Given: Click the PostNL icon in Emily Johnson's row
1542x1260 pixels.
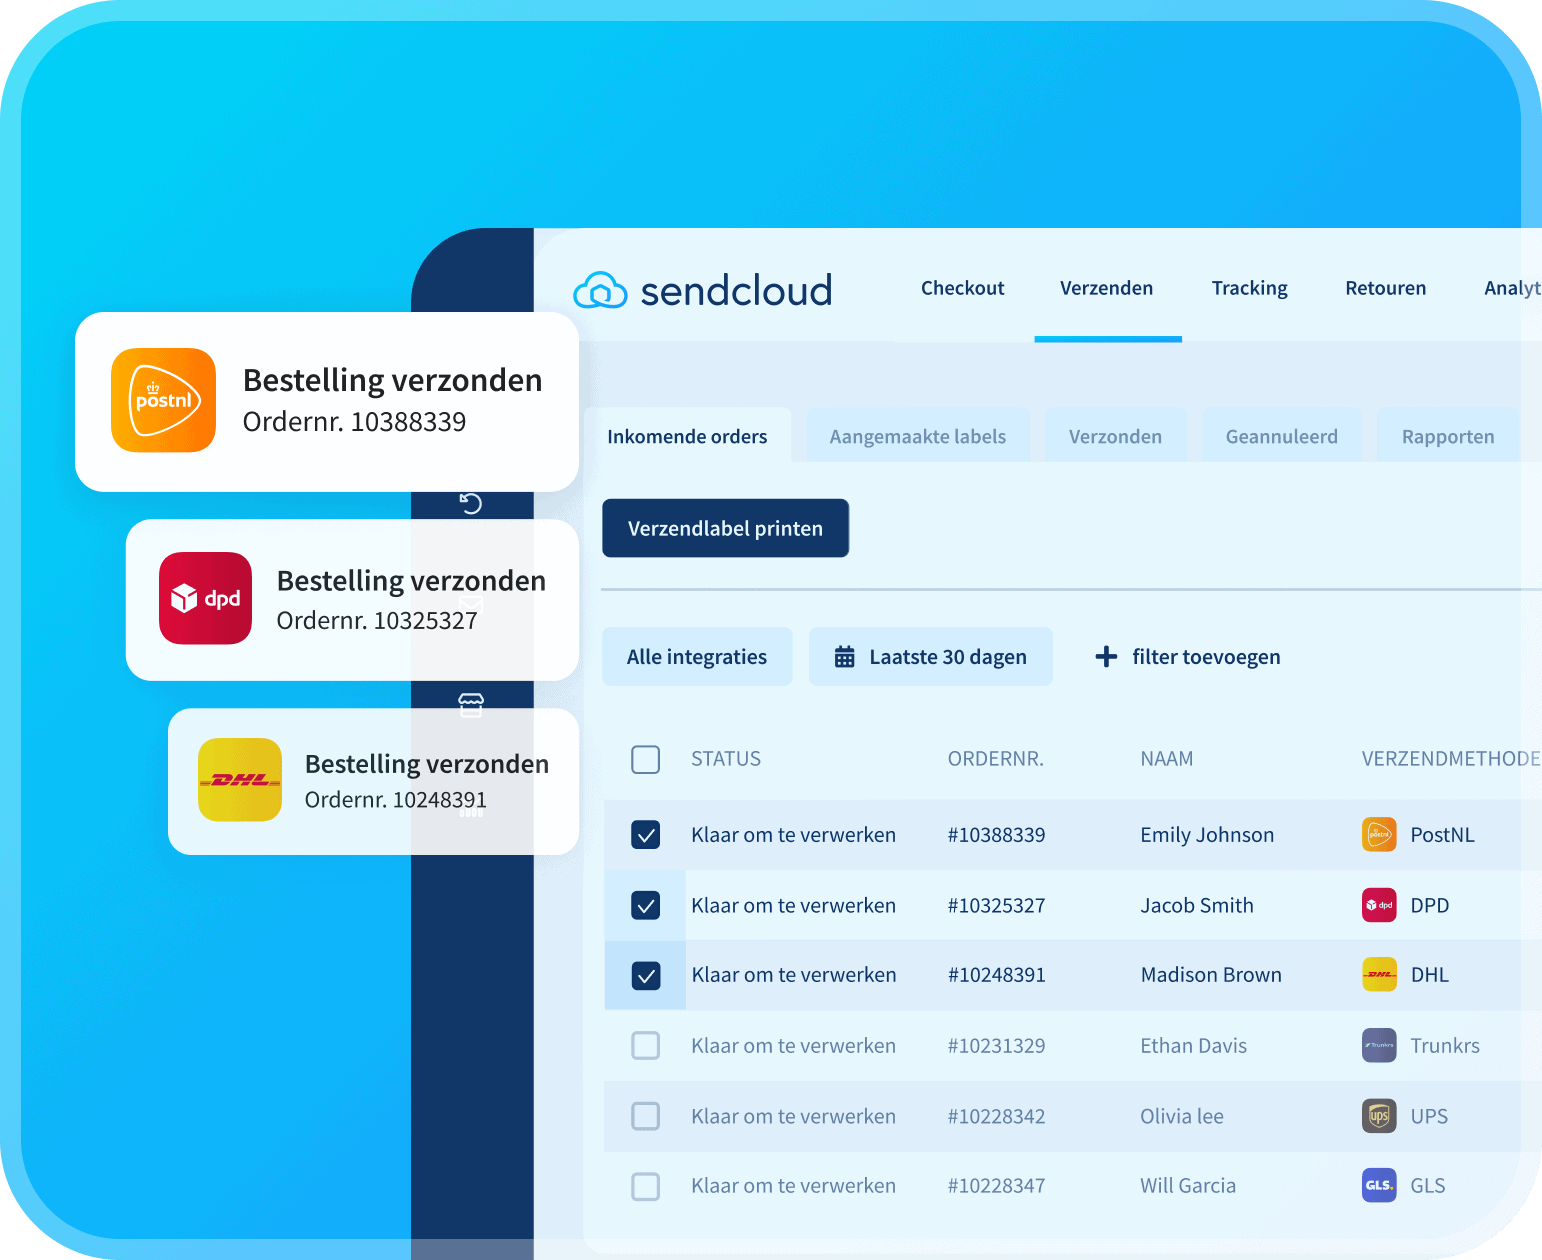Looking at the screenshot, I should [1379, 834].
